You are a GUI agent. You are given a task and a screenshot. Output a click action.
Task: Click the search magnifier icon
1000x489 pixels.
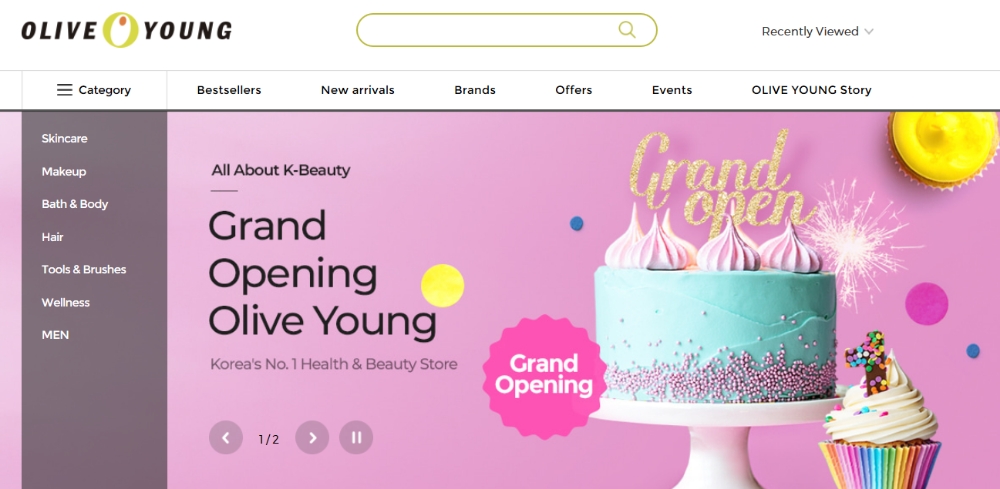[x=627, y=30]
